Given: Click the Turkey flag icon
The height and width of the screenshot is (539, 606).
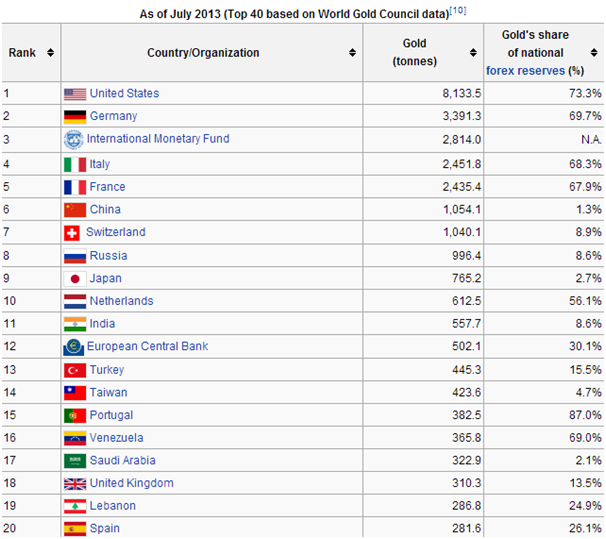Looking at the screenshot, I should pos(75,370).
